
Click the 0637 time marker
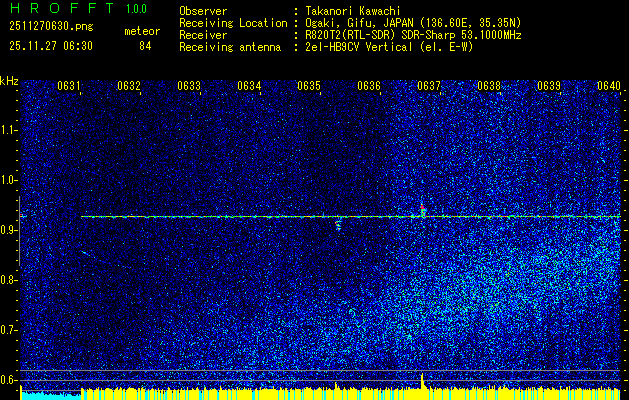point(429,86)
